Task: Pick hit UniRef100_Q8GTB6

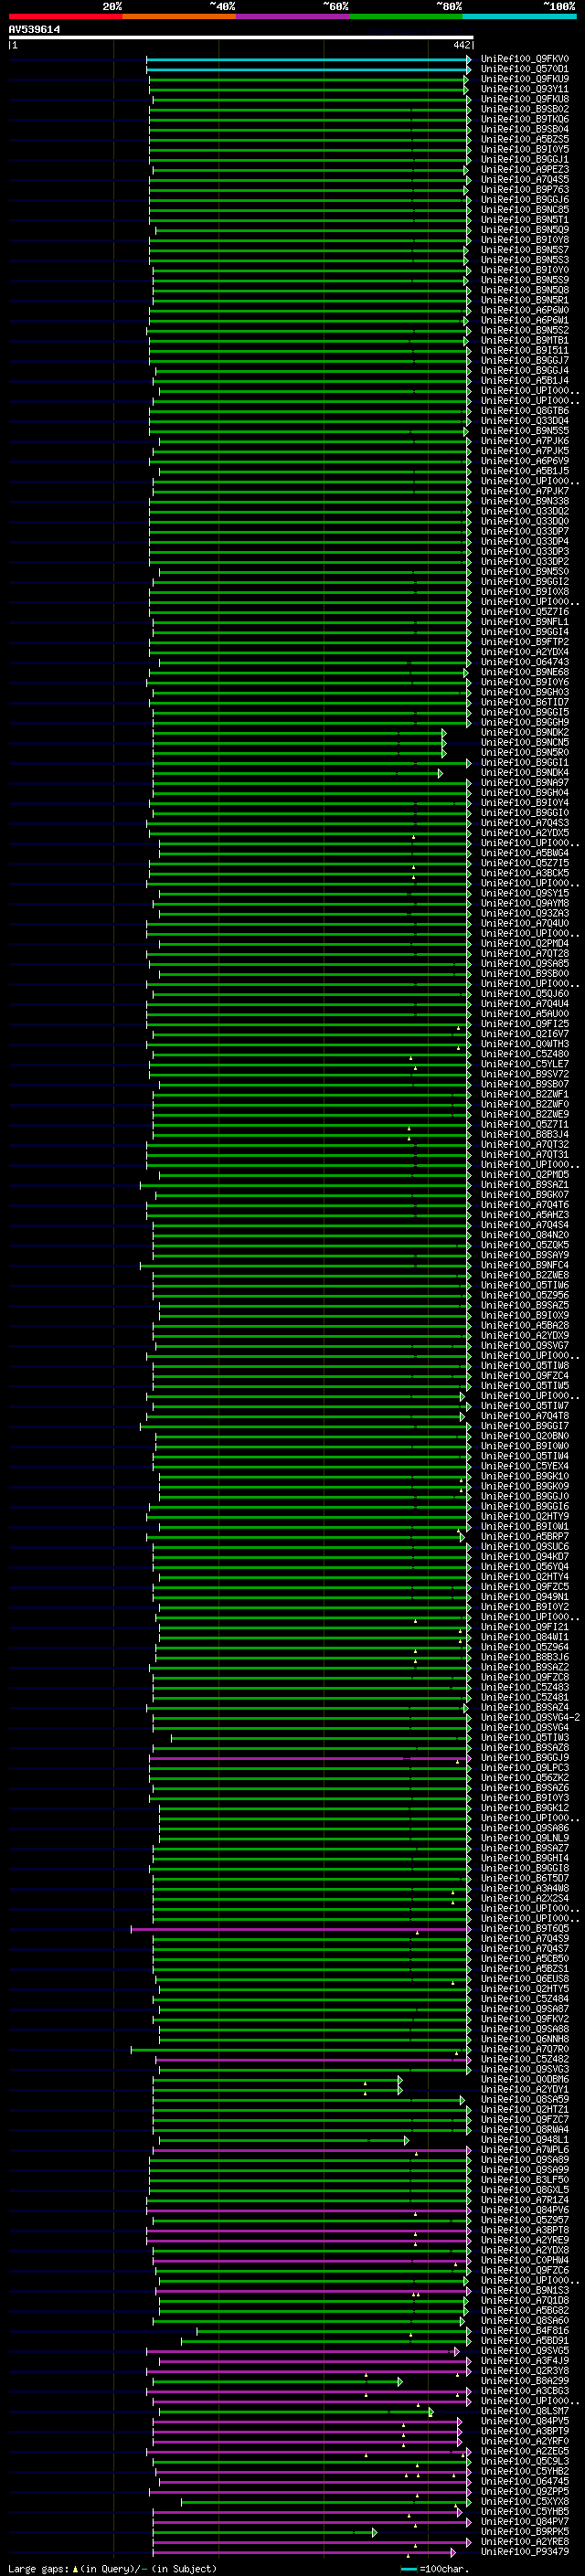Action: click(x=525, y=411)
